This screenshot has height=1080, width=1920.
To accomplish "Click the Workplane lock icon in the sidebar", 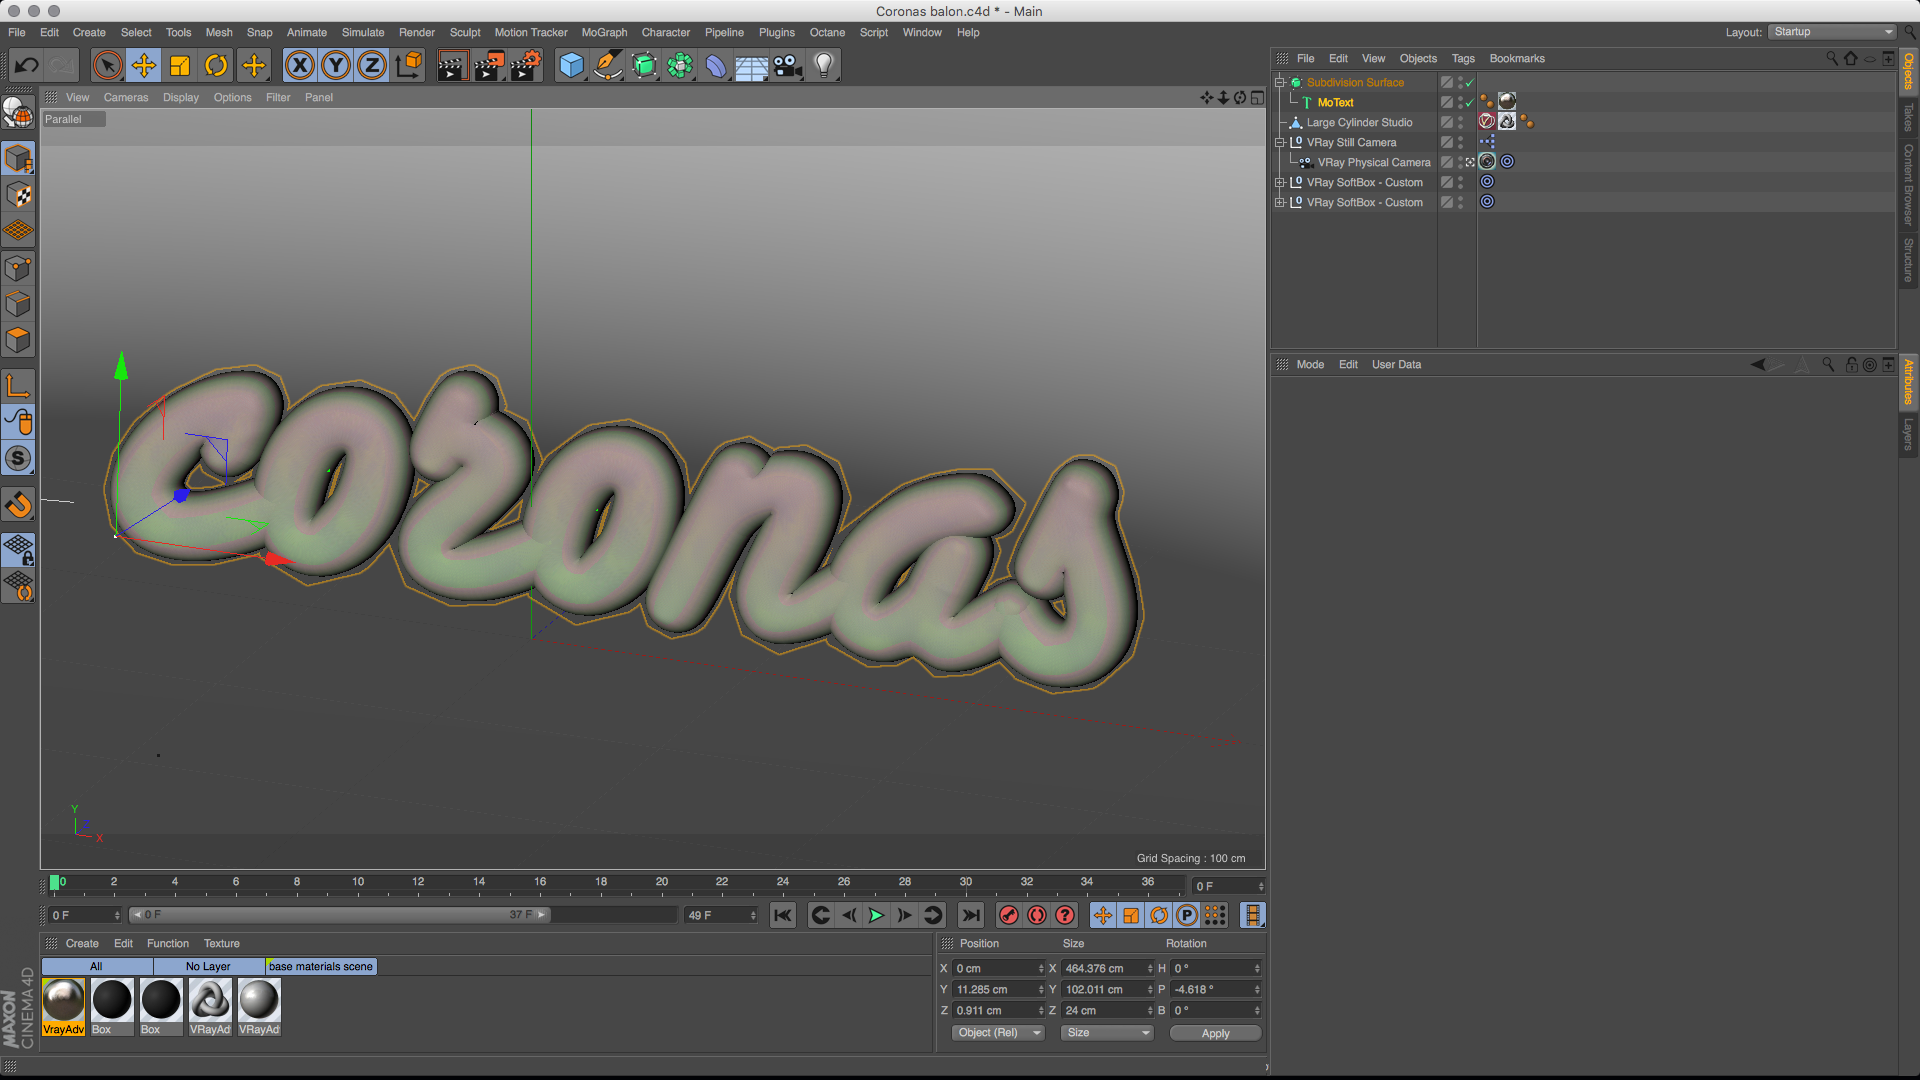I will [19, 549].
